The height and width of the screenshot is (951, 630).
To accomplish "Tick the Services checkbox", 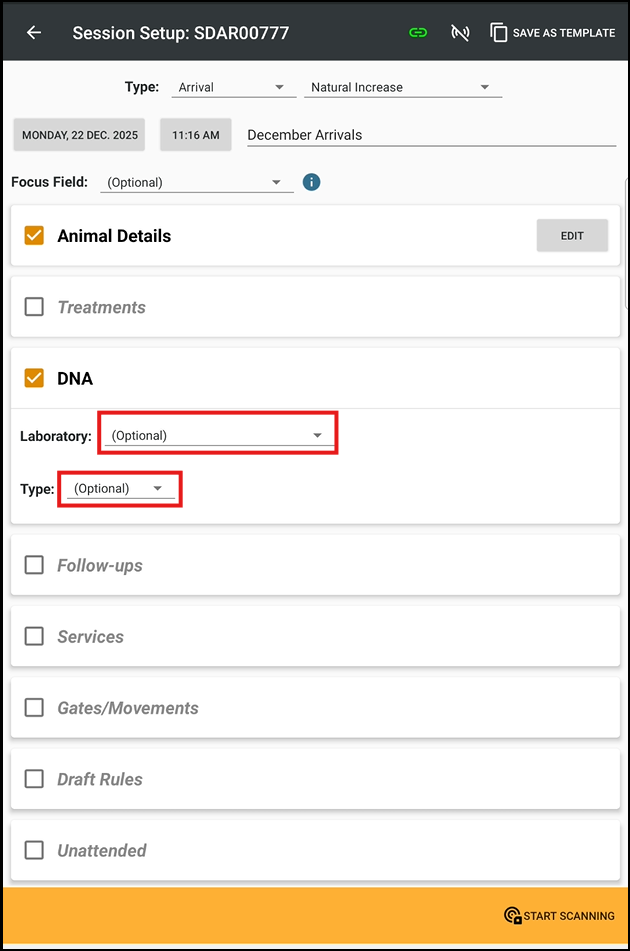I will (x=35, y=636).
